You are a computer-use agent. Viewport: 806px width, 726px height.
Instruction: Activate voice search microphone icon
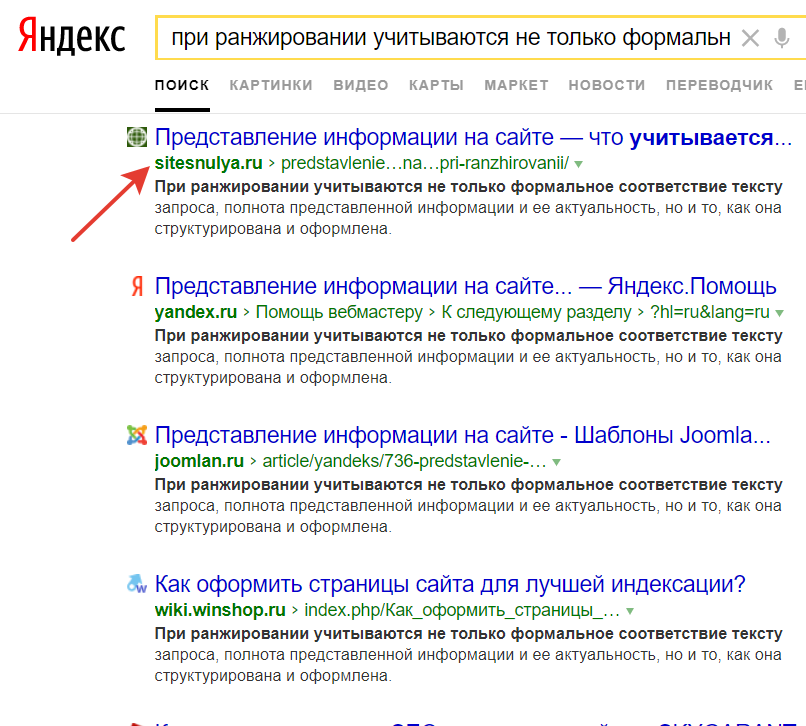[782, 39]
